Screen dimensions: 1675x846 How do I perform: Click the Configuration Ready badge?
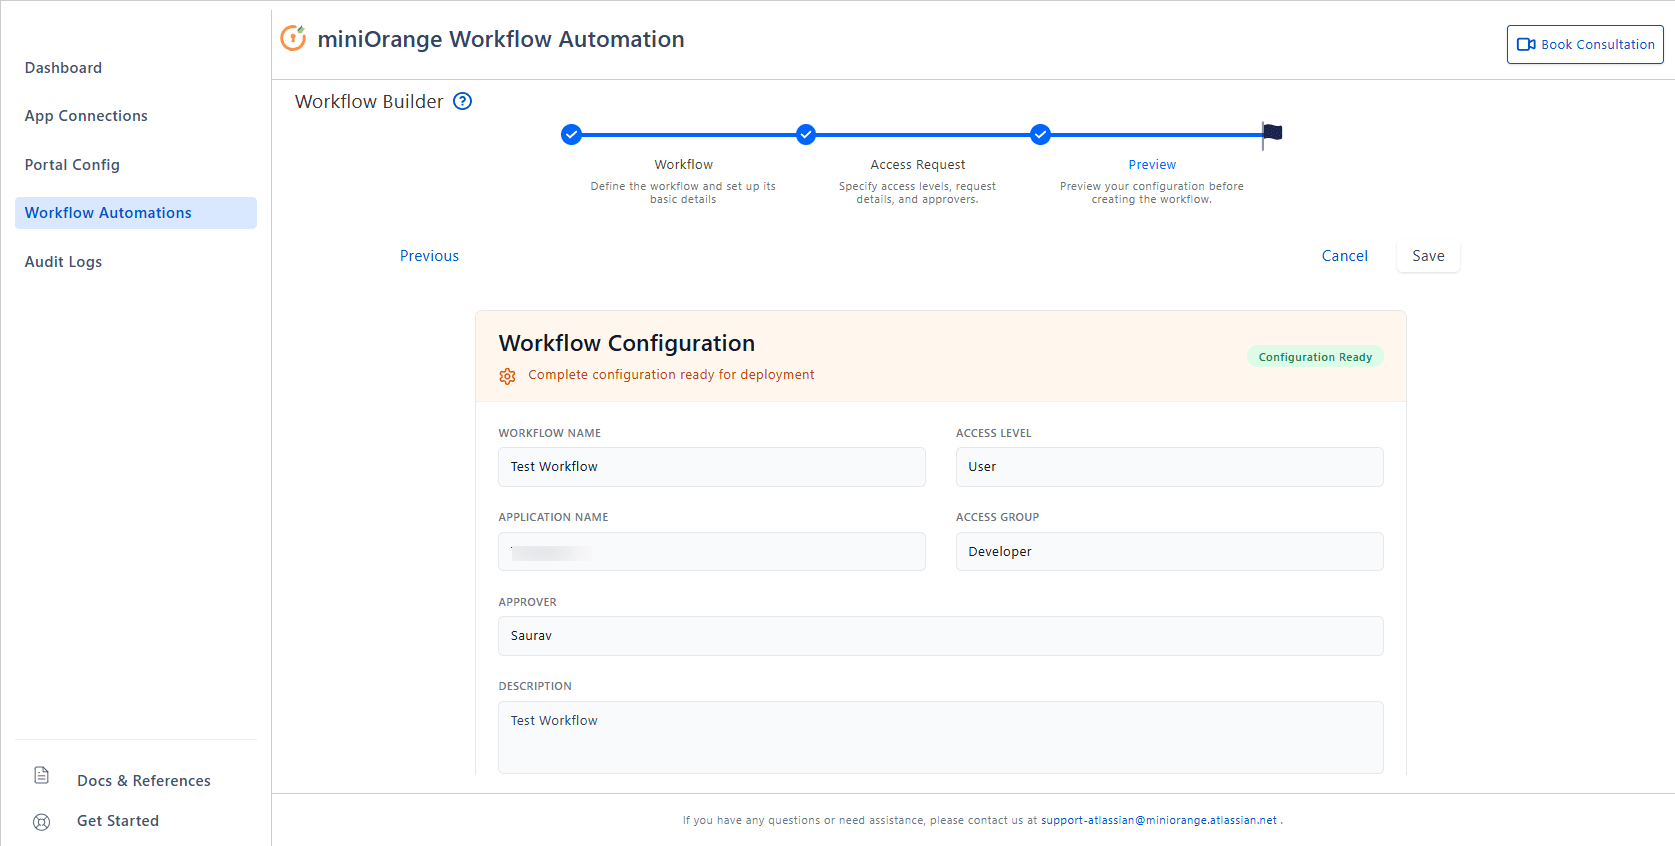1315,357
